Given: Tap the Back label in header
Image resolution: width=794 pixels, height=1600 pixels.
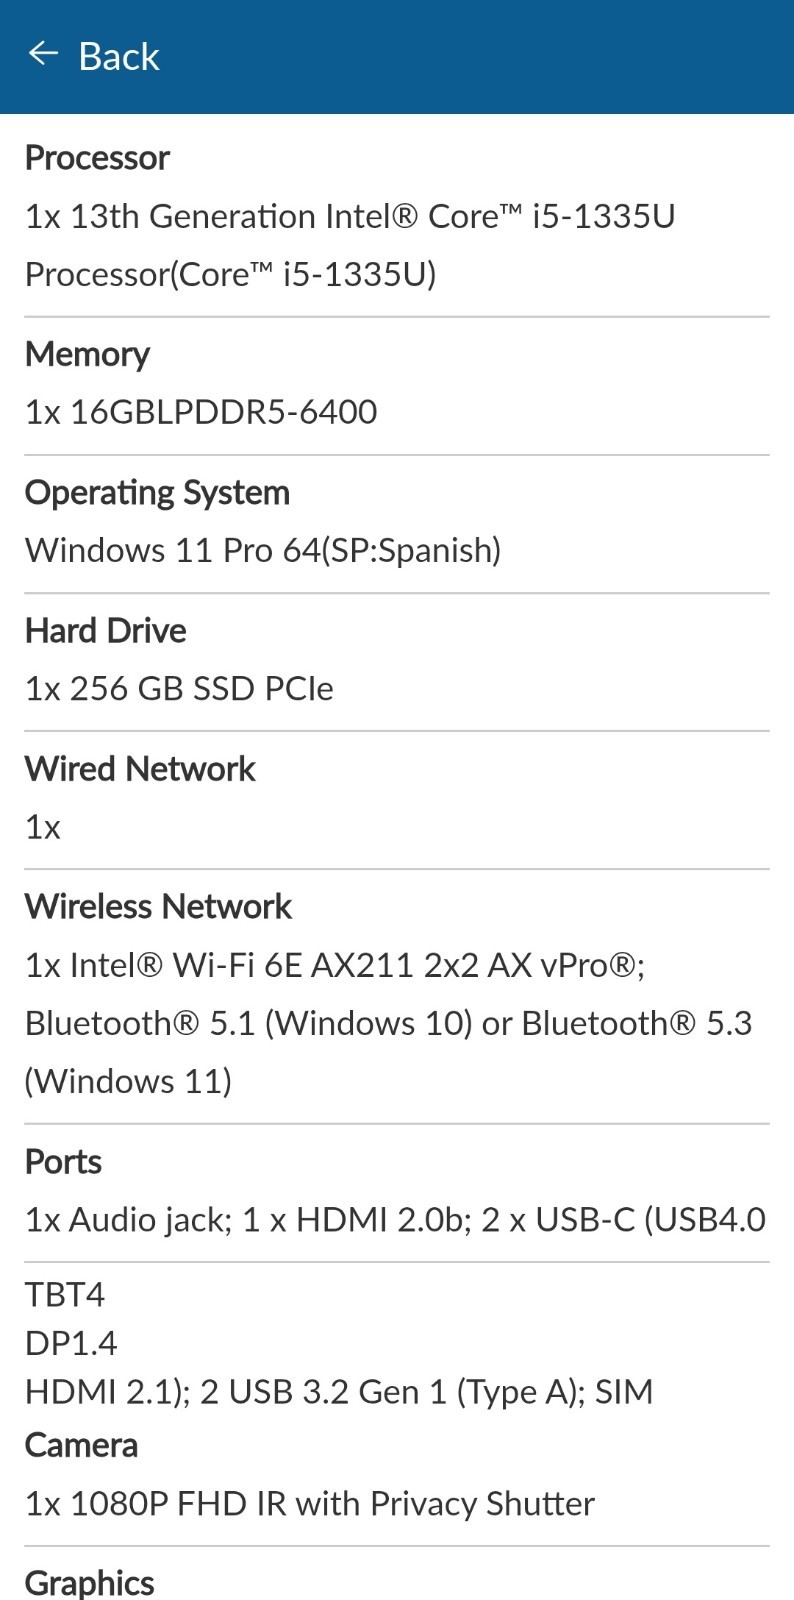Looking at the screenshot, I should [x=119, y=57].
